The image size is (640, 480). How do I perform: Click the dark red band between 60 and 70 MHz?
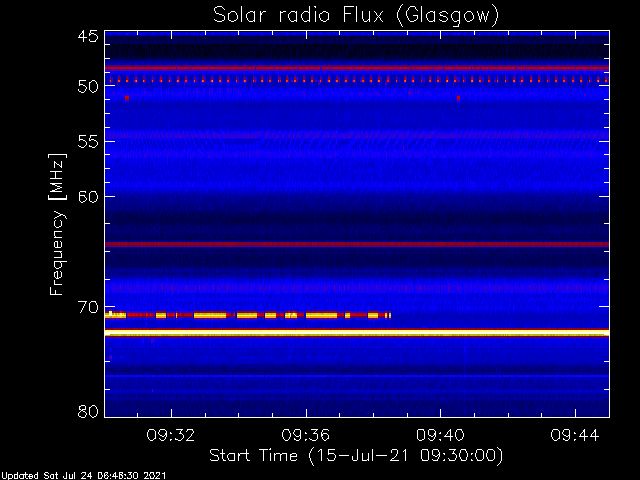point(357,244)
